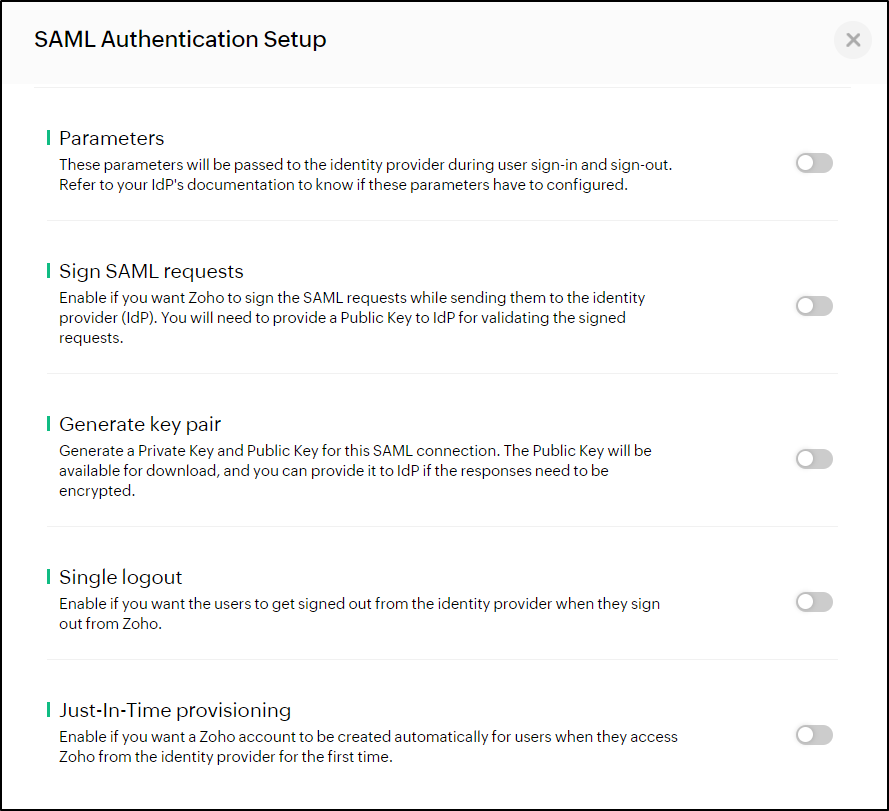Click the Private Key and Public Key description

pos(355,471)
